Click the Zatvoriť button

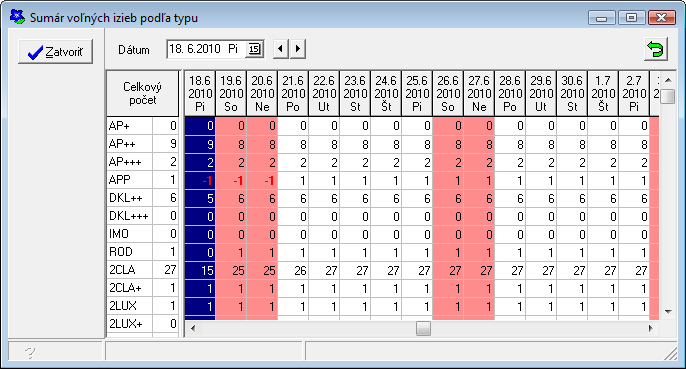[x=56, y=52]
